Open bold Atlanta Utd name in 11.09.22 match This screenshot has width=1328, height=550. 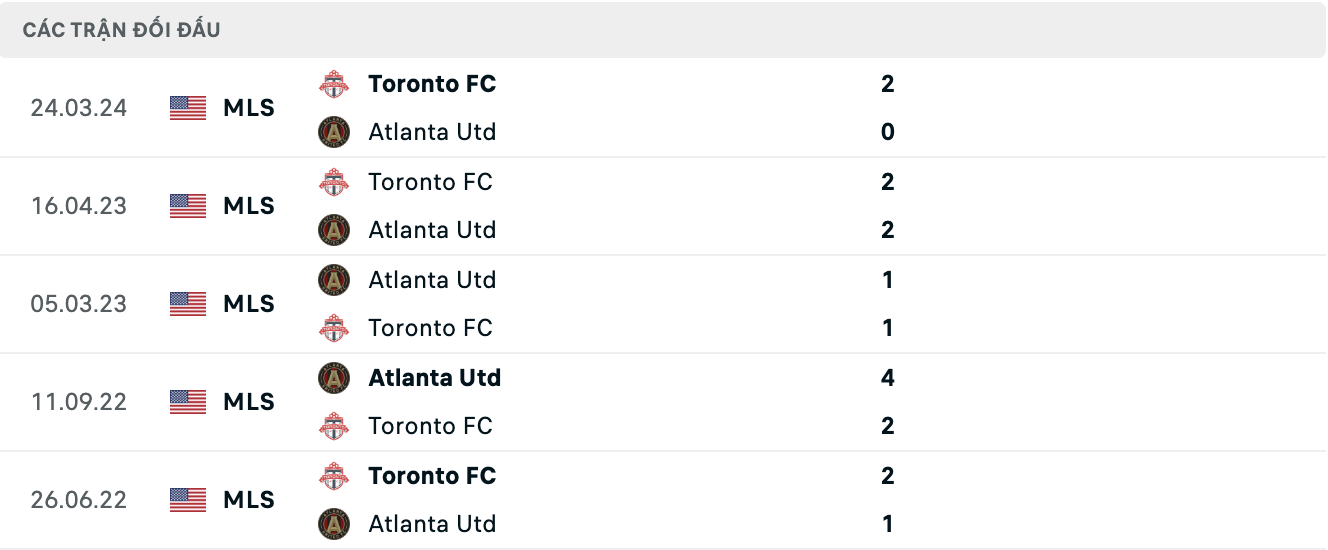(435, 378)
